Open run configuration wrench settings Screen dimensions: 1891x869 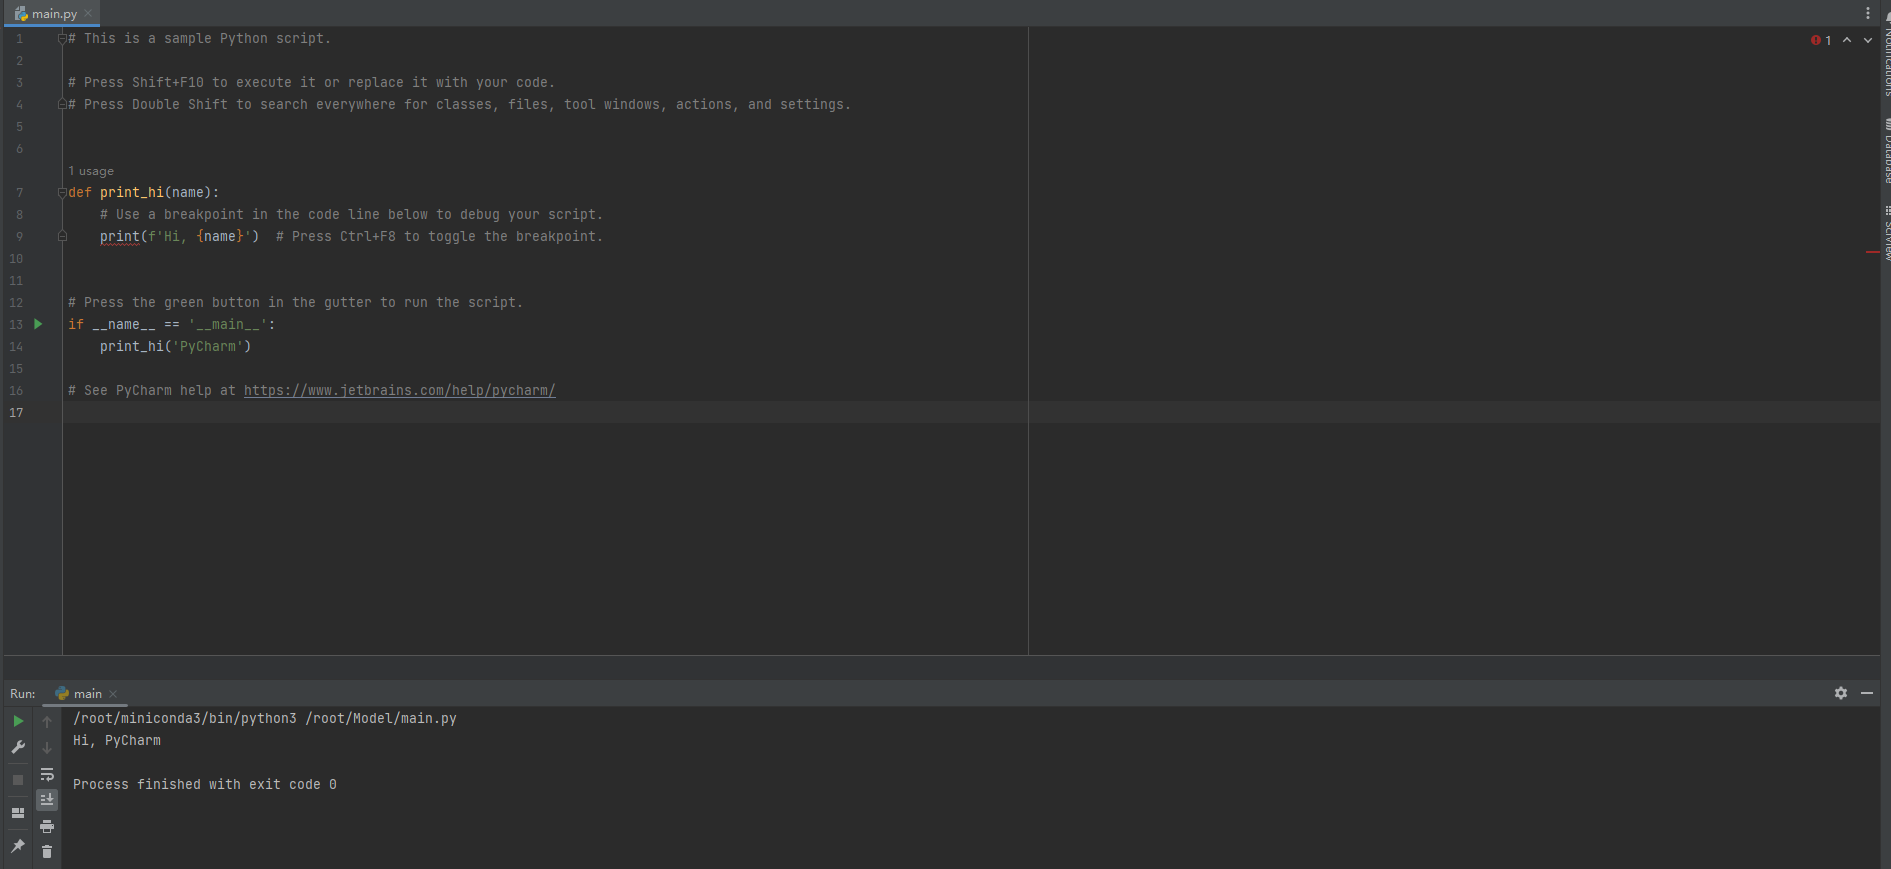(x=18, y=747)
